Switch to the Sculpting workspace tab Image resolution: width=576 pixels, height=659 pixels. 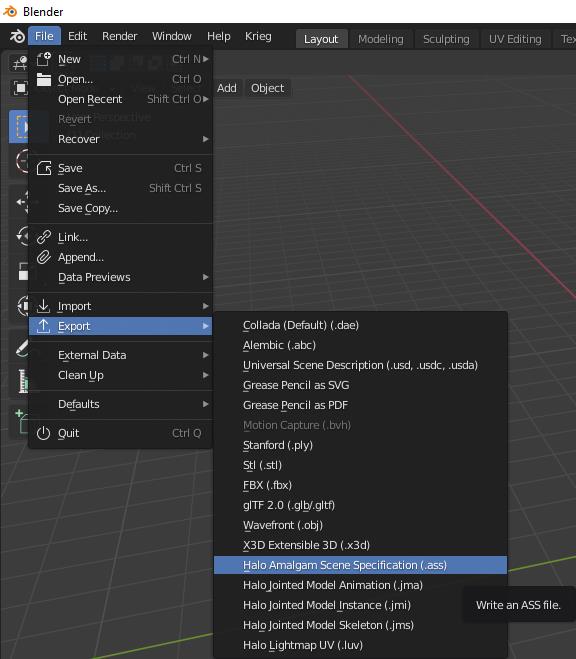coord(446,39)
